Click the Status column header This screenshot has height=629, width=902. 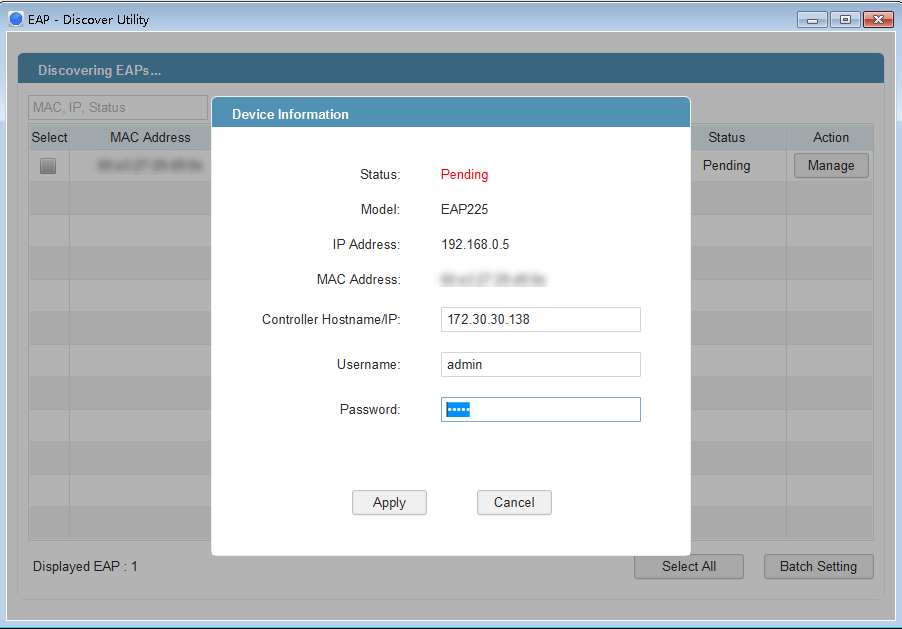726,137
